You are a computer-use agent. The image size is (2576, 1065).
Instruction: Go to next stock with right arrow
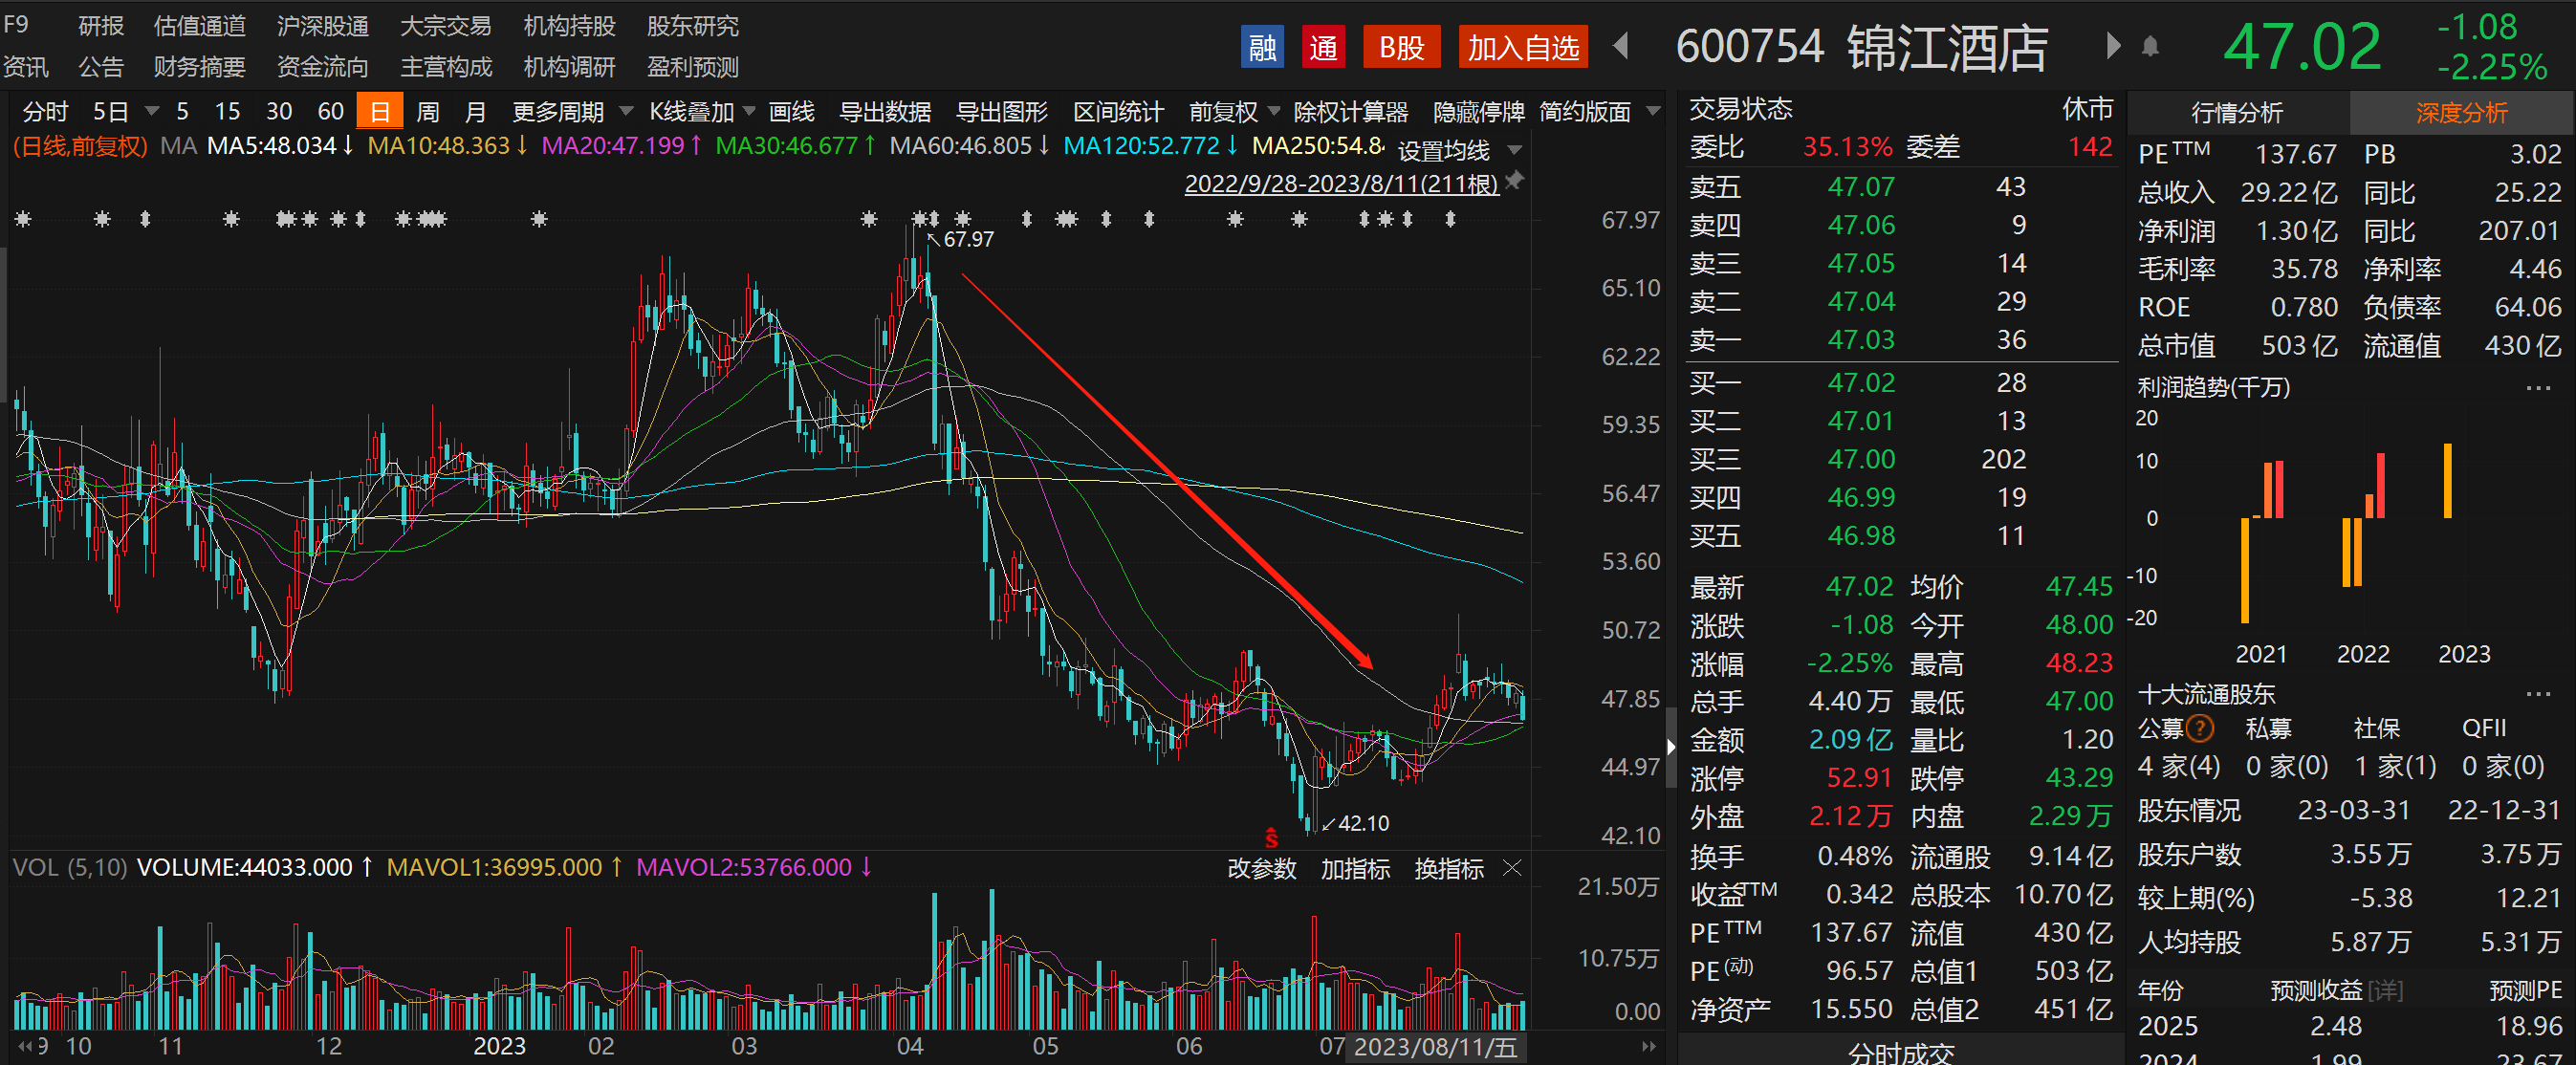[2113, 46]
